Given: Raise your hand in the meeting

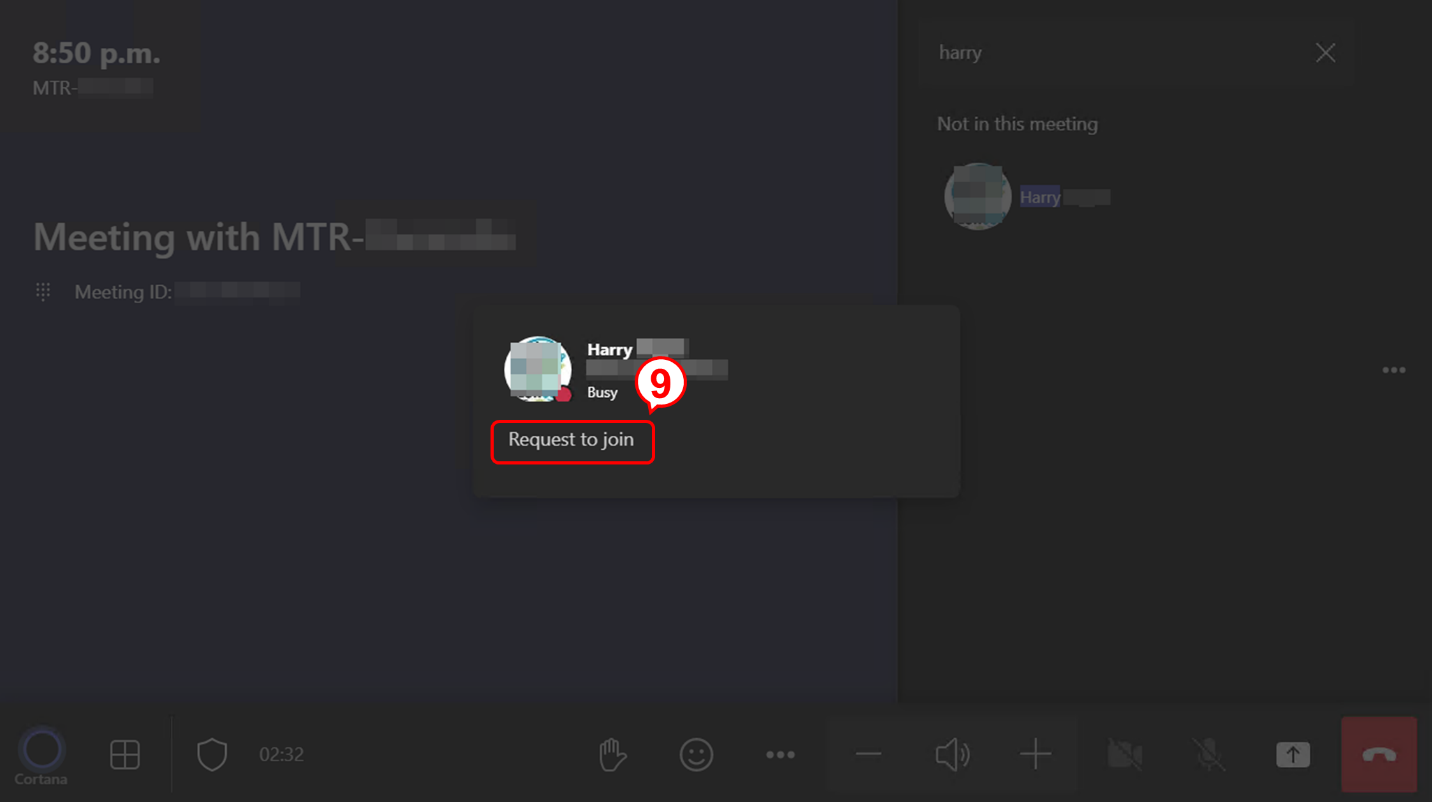Looking at the screenshot, I should [612, 755].
